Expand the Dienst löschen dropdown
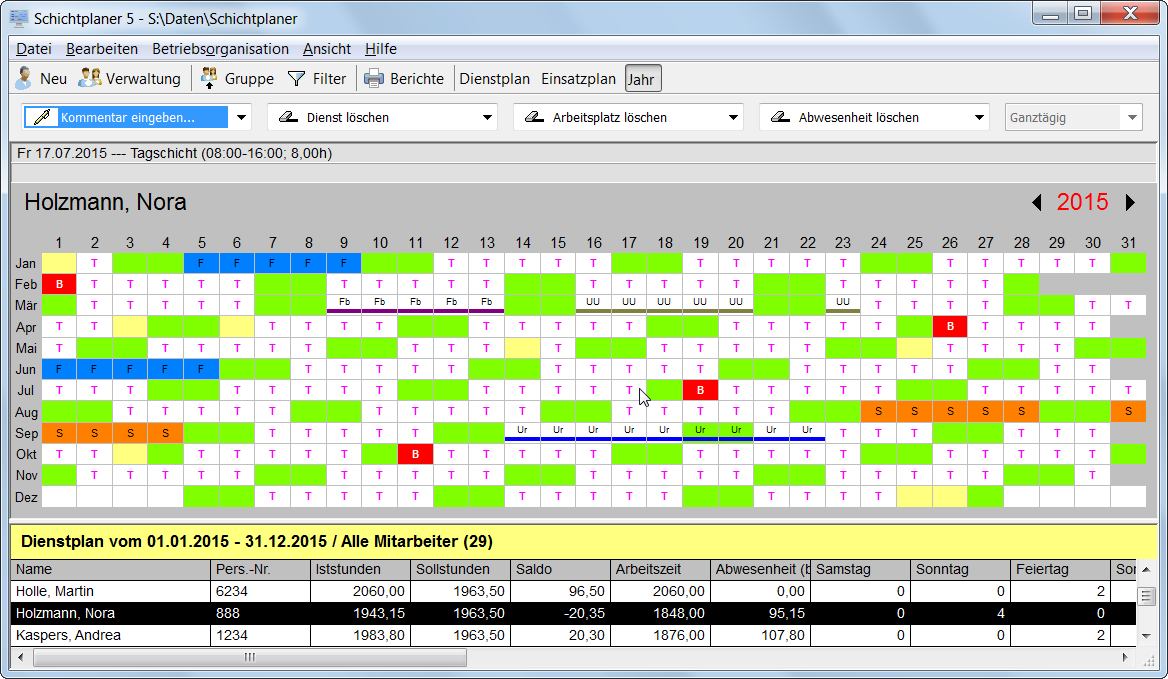This screenshot has height=679, width=1168. 487,118
